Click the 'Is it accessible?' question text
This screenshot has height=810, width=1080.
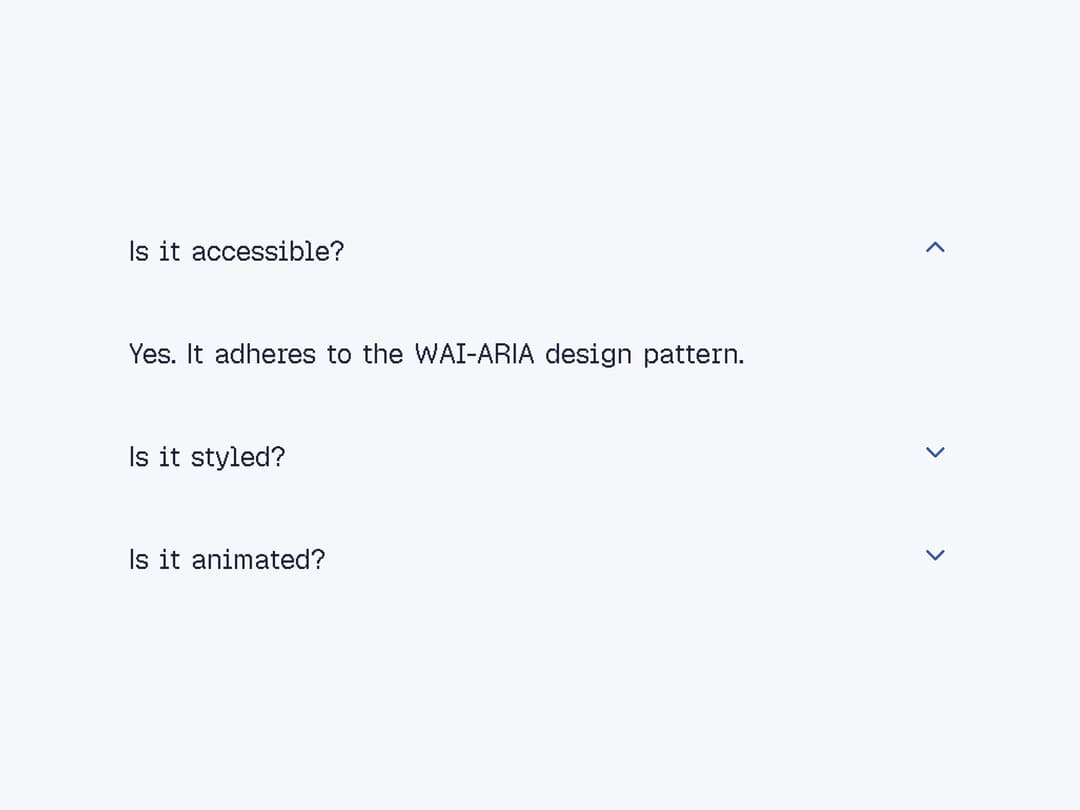pyautogui.click(x=236, y=251)
